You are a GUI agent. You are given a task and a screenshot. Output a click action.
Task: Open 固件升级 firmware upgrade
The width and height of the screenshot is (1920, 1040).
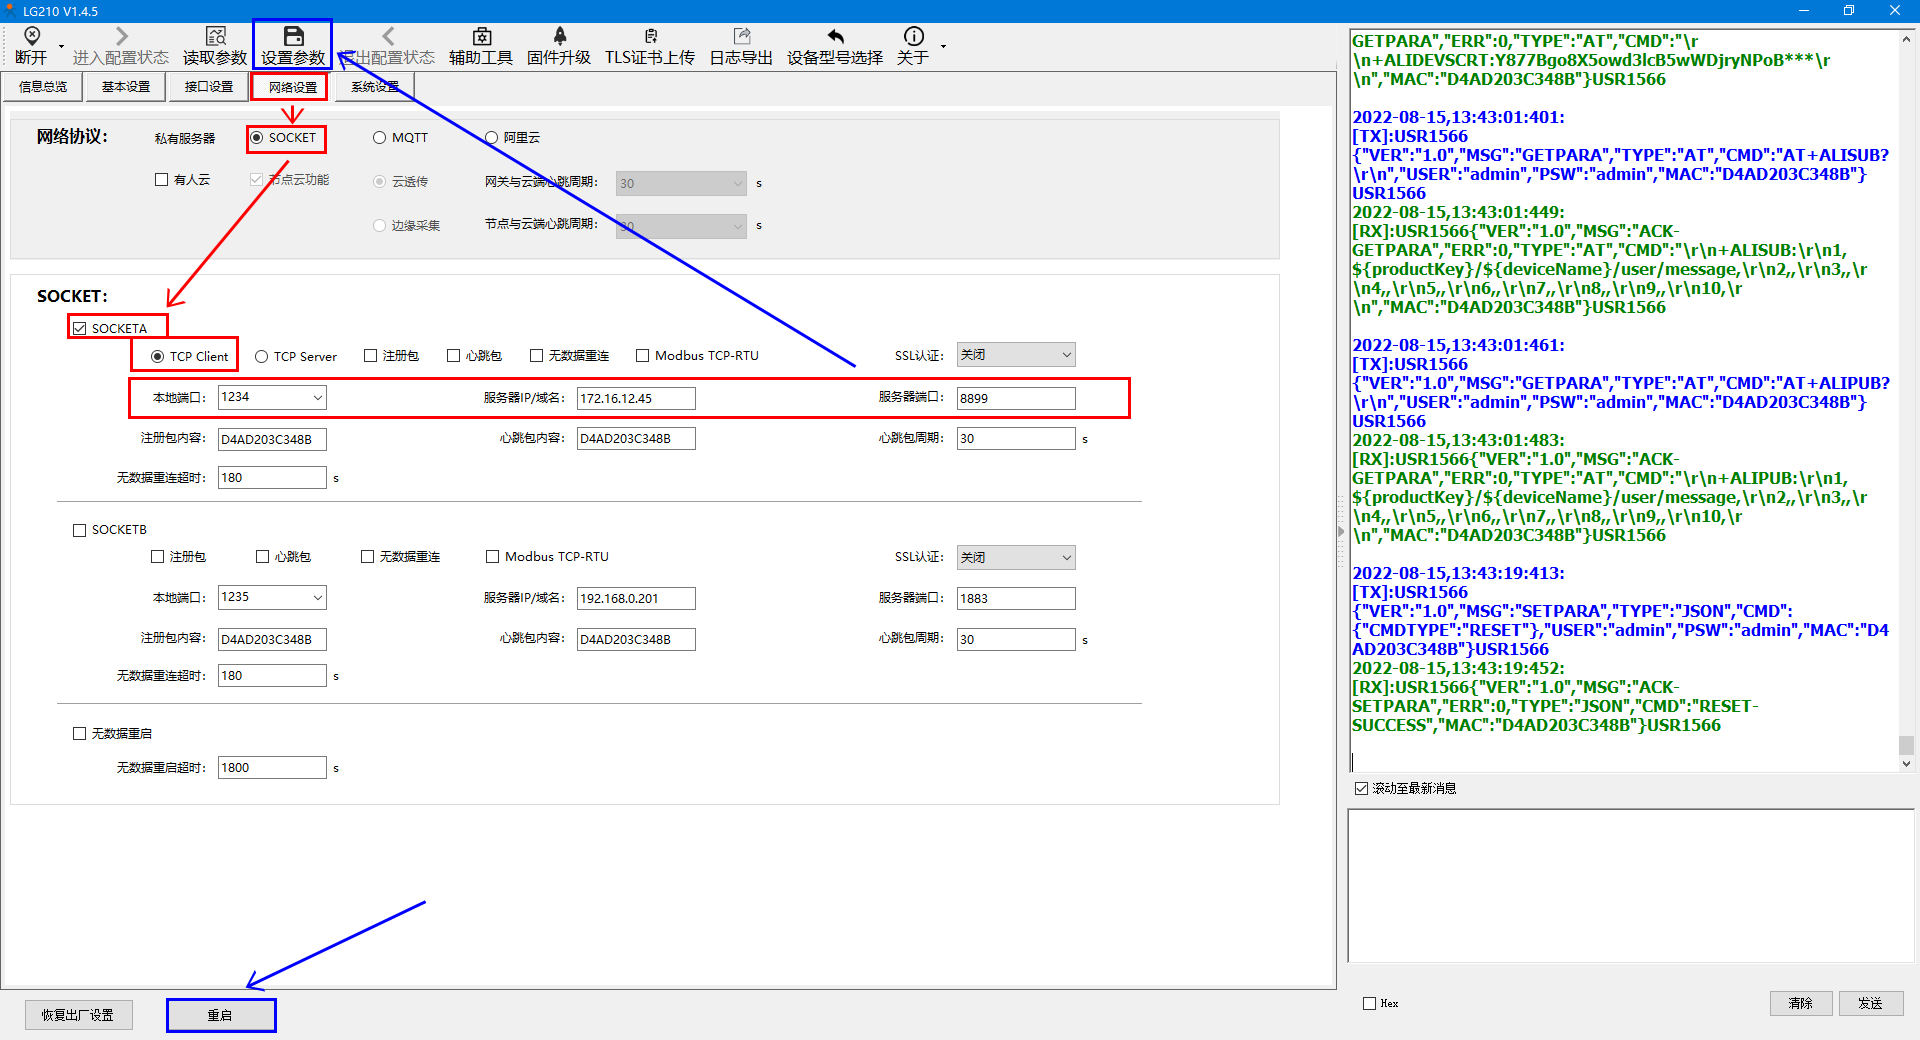point(559,37)
